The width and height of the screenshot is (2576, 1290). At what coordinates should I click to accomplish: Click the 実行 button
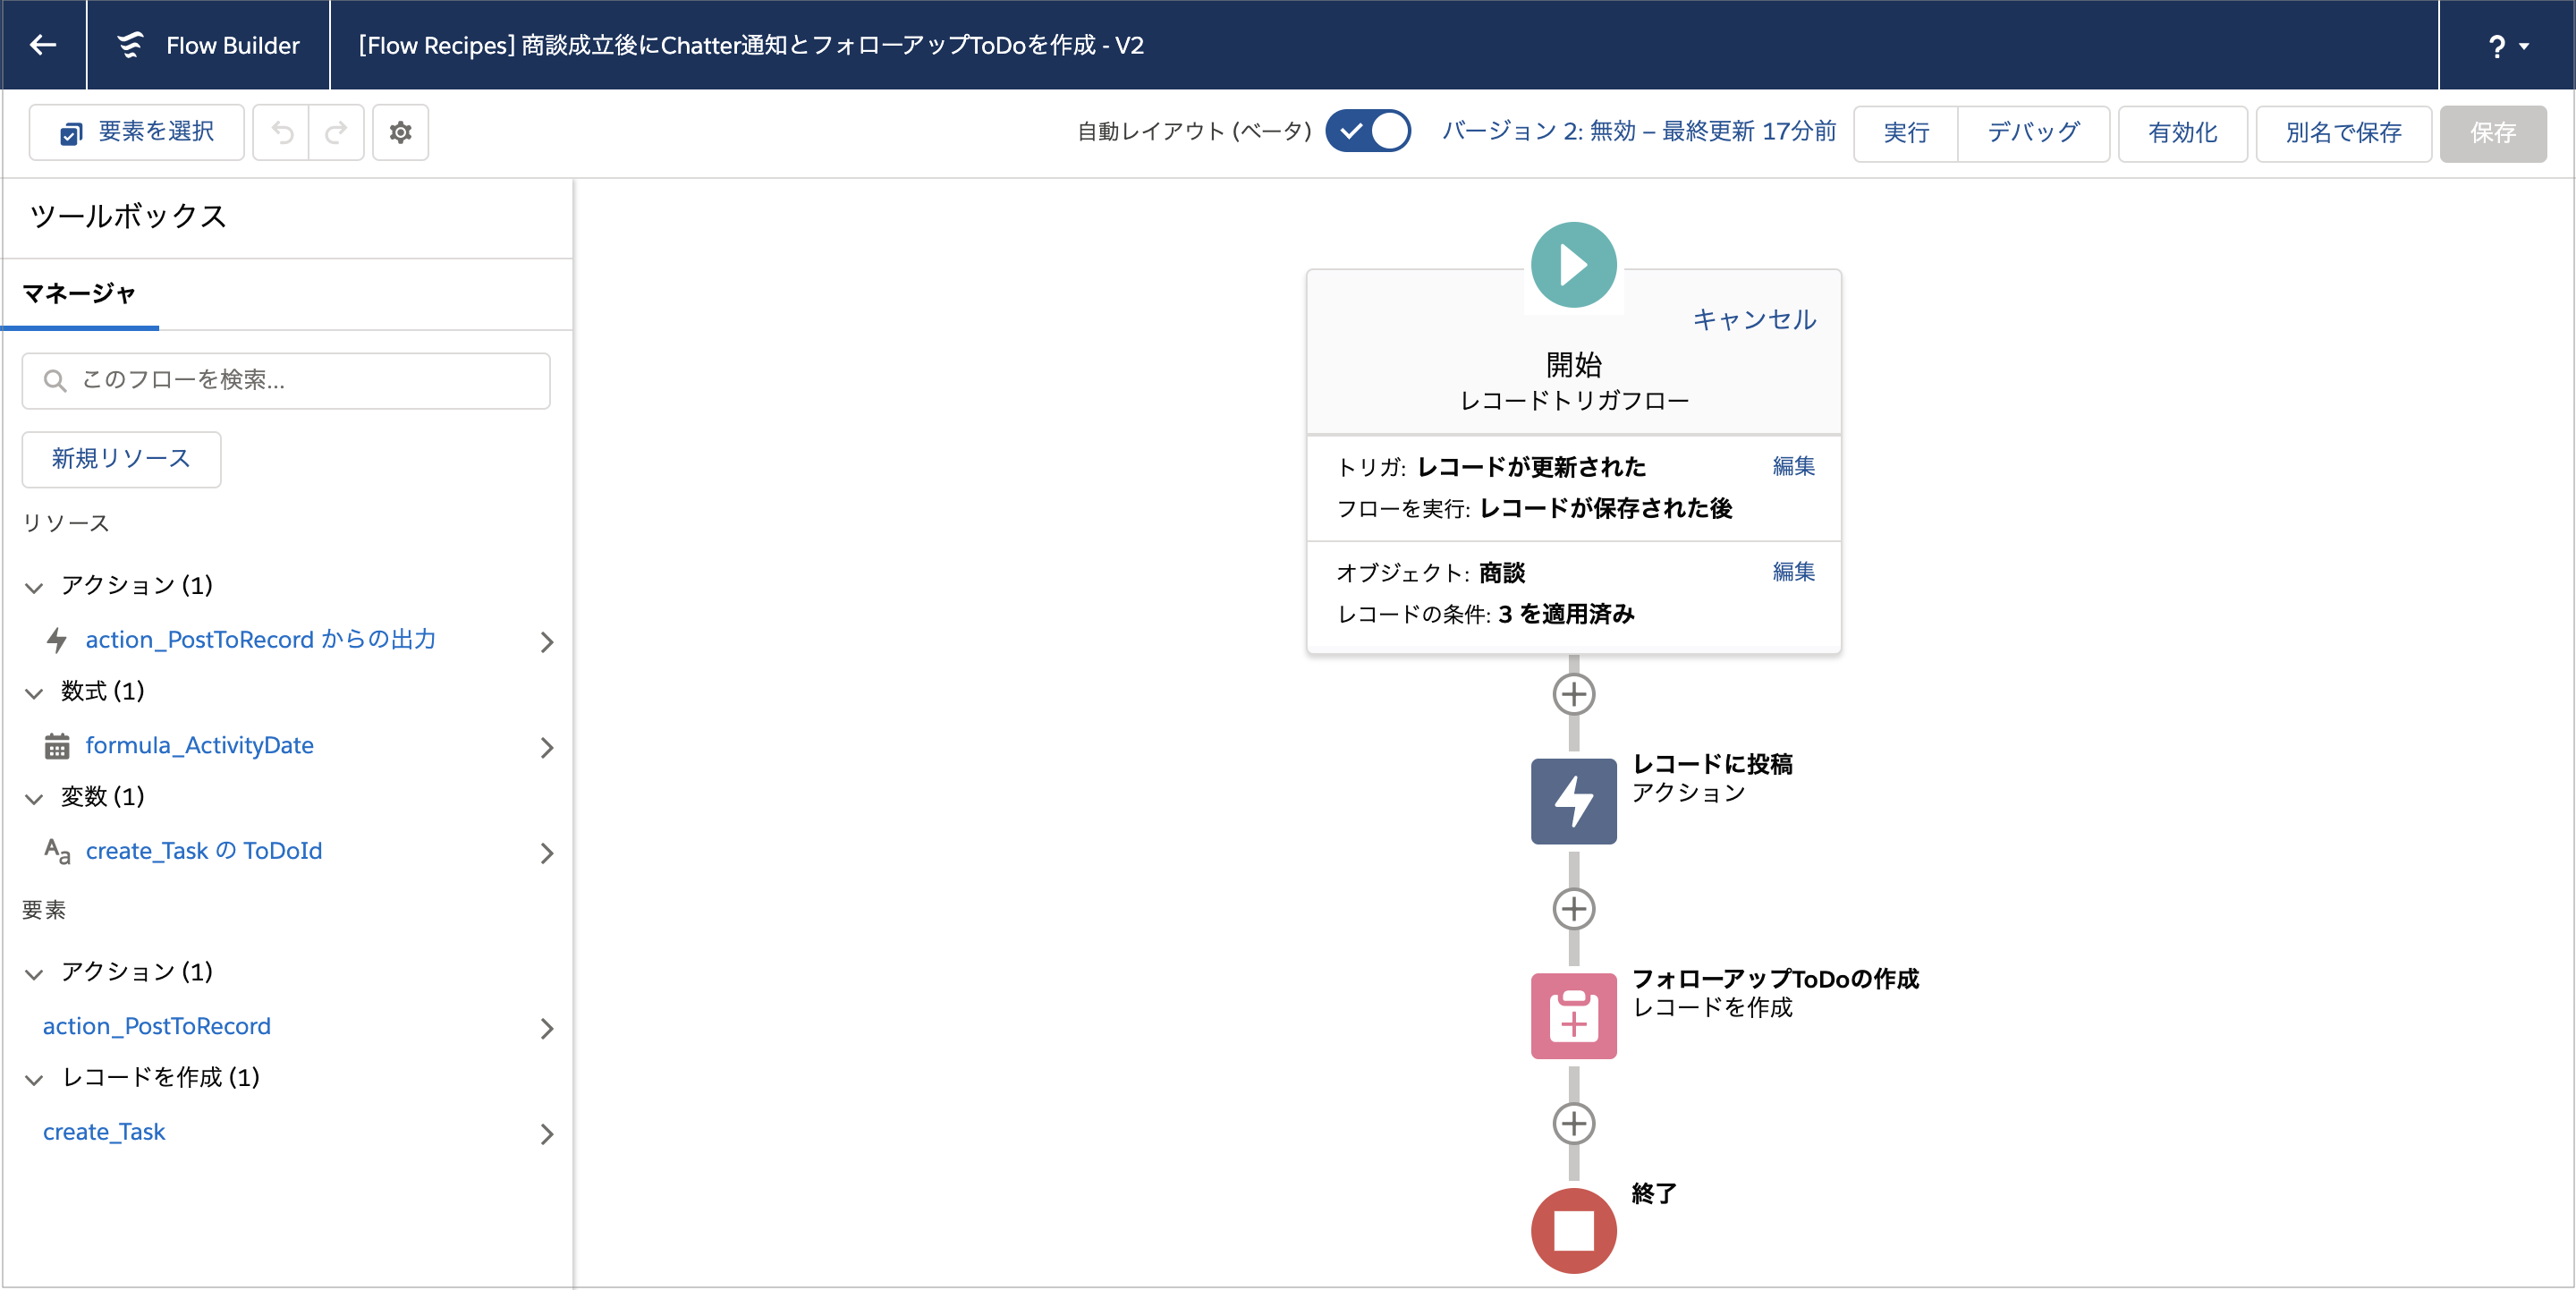point(1905,133)
